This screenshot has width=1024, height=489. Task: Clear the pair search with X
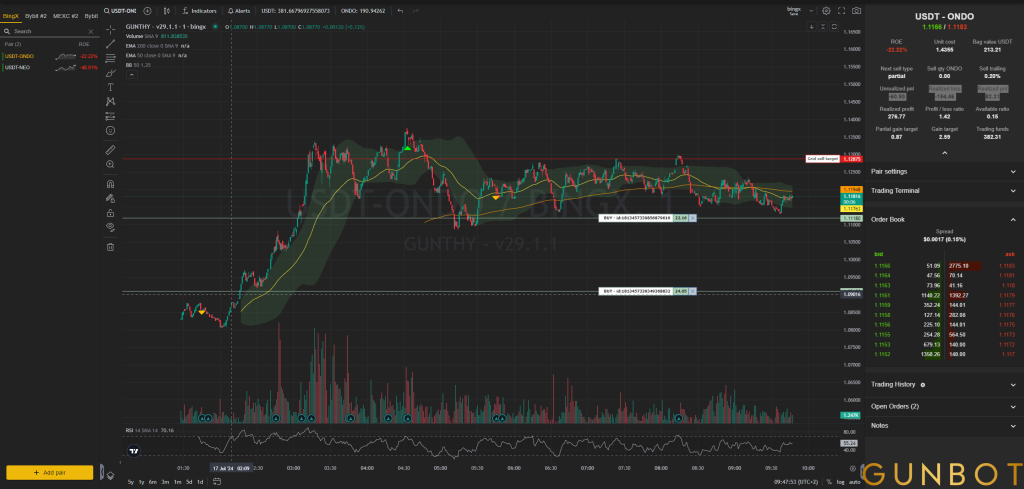(x=91, y=31)
